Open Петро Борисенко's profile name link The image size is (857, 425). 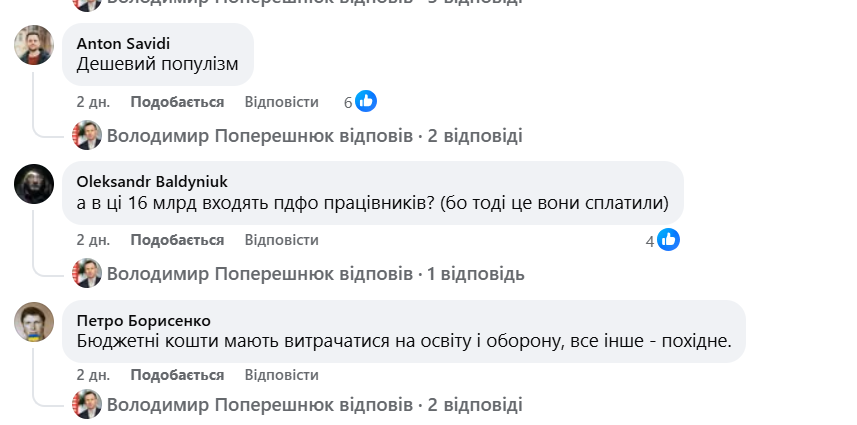click(x=143, y=320)
